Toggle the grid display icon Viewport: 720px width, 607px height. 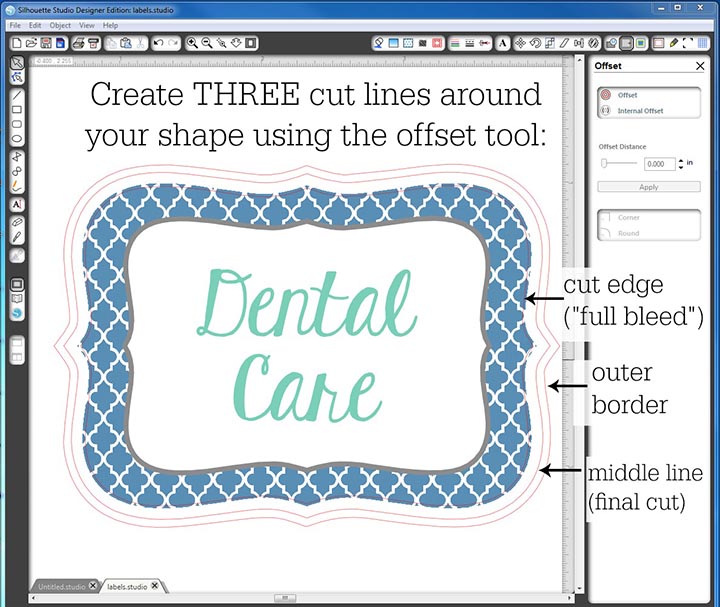point(703,43)
